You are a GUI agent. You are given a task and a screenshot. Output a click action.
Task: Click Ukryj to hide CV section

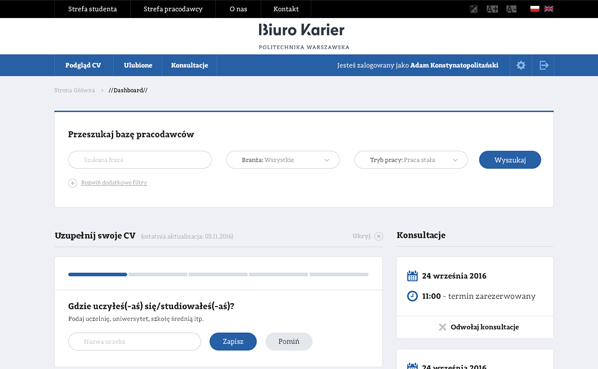click(361, 236)
